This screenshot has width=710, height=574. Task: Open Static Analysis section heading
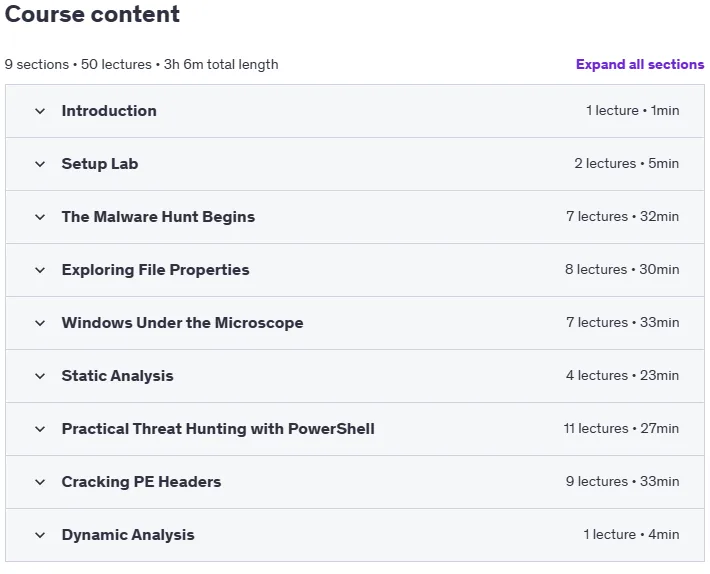coord(117,376)
